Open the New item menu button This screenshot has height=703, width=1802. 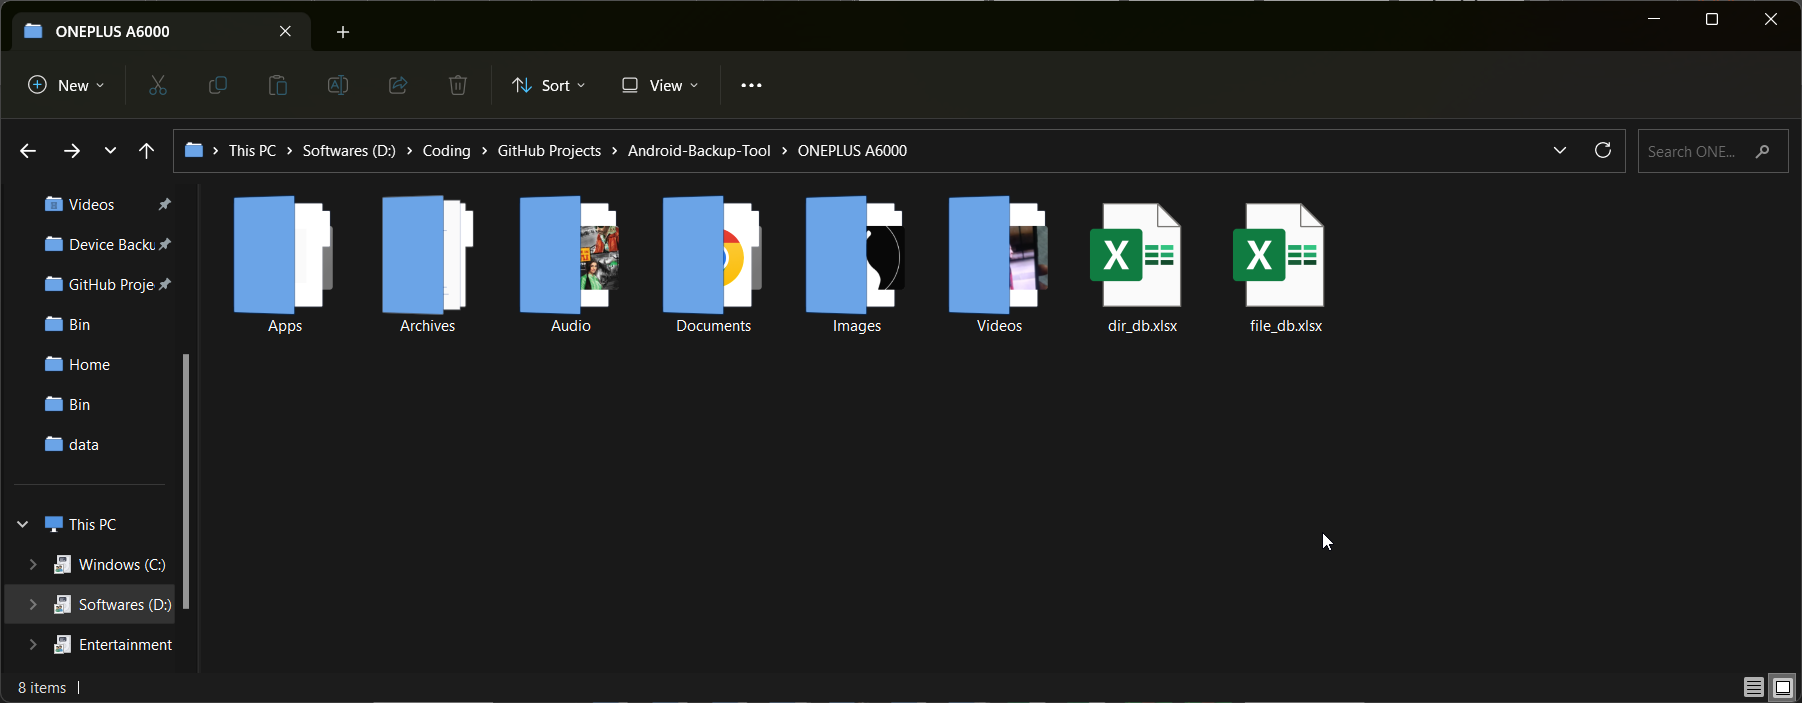tap(66, 86)
